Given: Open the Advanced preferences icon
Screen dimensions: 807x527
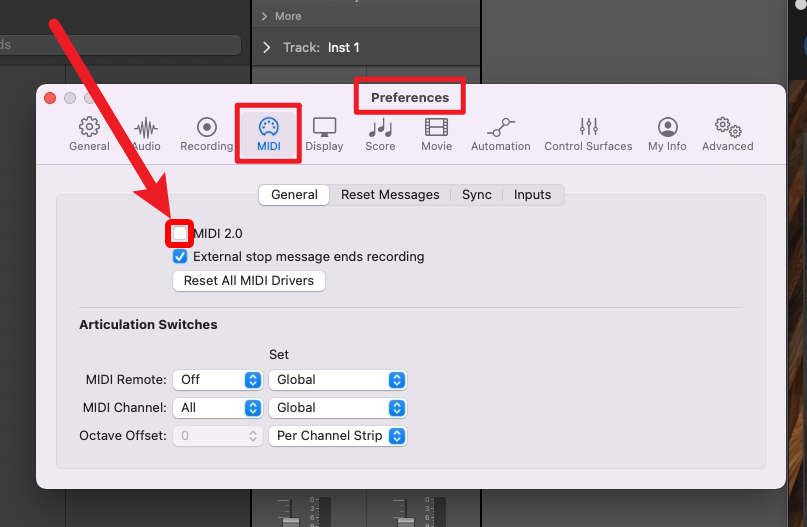Looking at the screenshot, I should pyautogui.click(x=727, y=134).
